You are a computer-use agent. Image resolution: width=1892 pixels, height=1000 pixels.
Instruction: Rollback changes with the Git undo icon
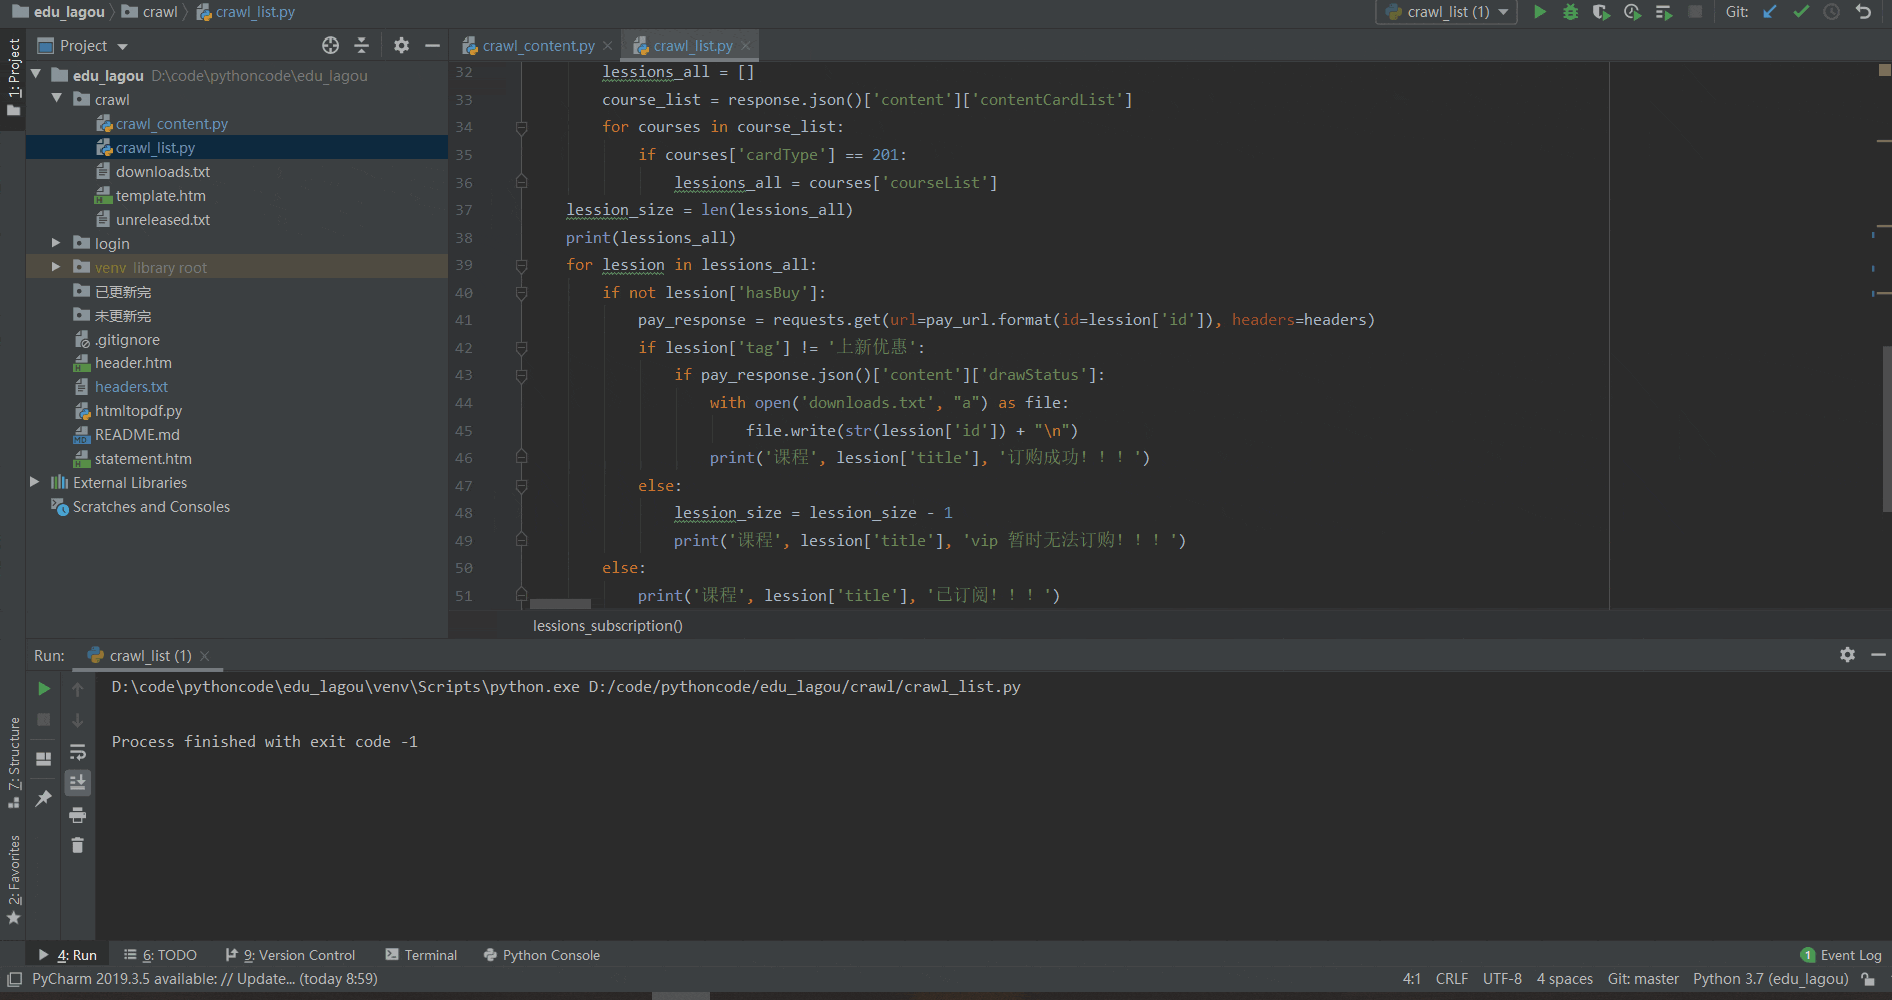click(1864, 12)
